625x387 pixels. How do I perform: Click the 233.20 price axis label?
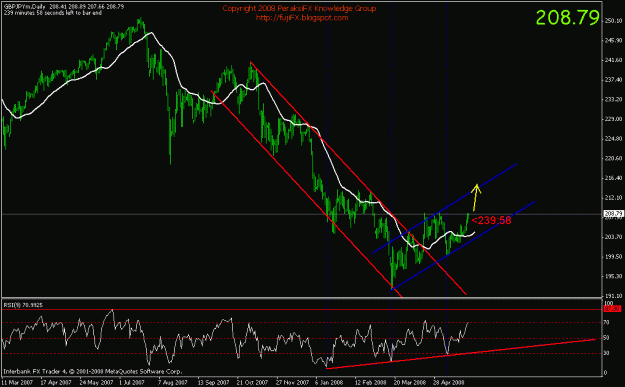pyautogui.click(x=613, y=99)
